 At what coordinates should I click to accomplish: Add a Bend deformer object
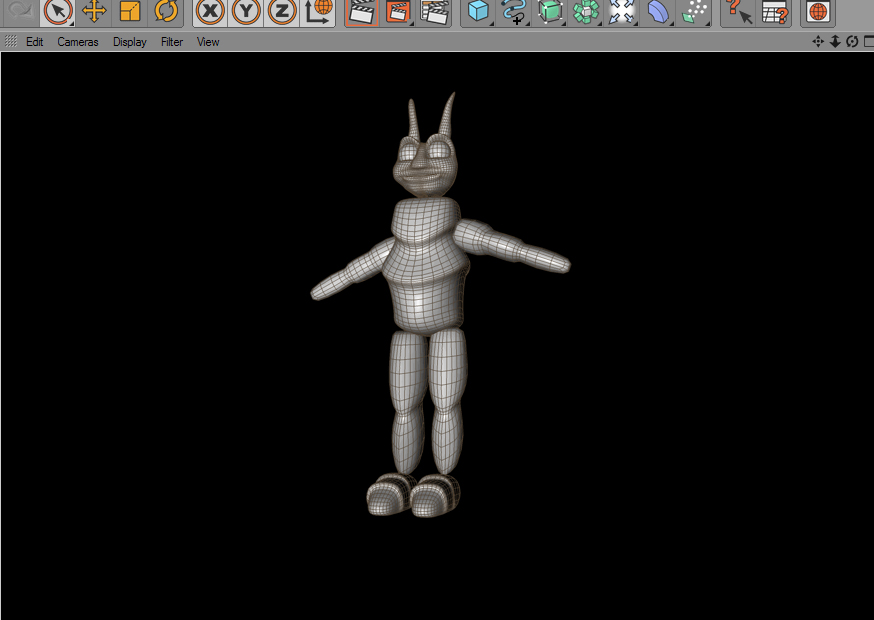(x=657, y=11)
